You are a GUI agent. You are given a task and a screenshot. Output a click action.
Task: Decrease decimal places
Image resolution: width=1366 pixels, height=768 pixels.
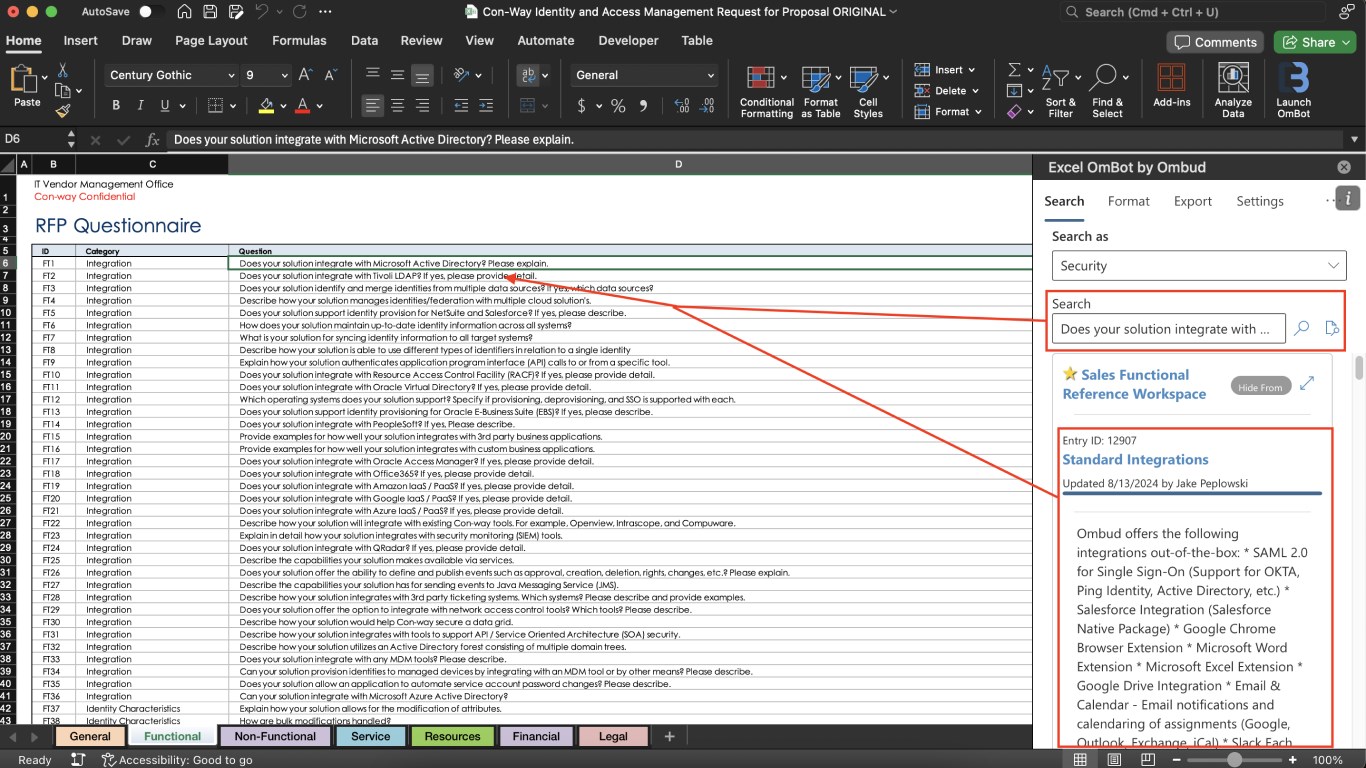pos(709,106)
